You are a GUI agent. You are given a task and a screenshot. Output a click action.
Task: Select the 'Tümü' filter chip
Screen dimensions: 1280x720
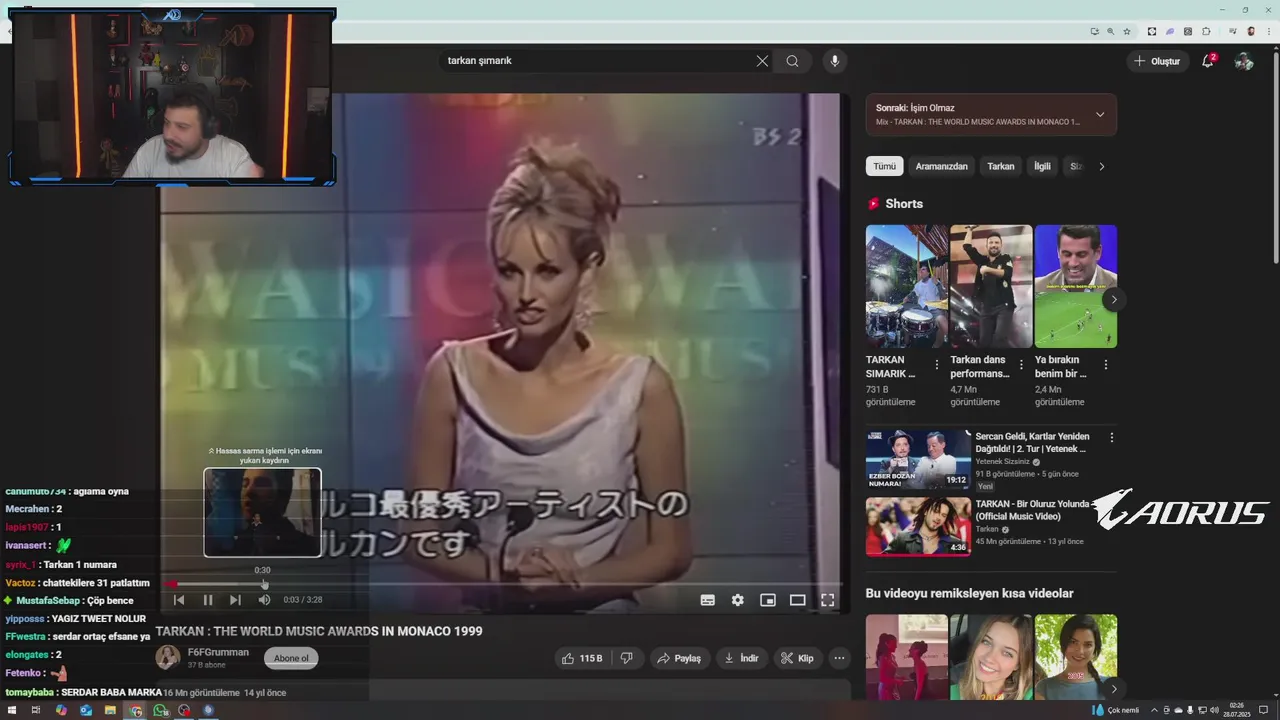point(884,166)
